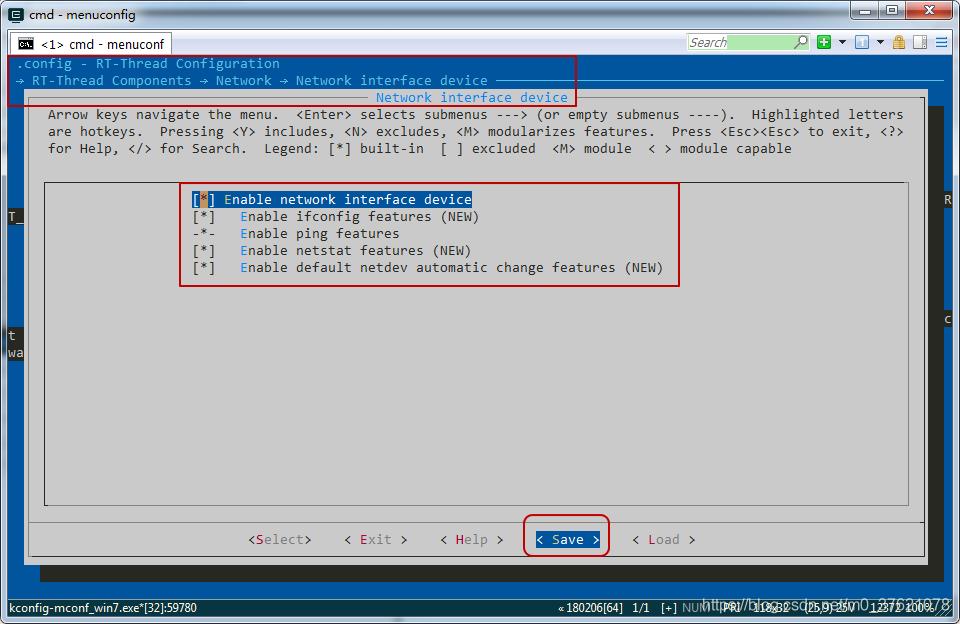Click the < Exit > button
Viewport: 960px width, 624px height.
point(375,539)
